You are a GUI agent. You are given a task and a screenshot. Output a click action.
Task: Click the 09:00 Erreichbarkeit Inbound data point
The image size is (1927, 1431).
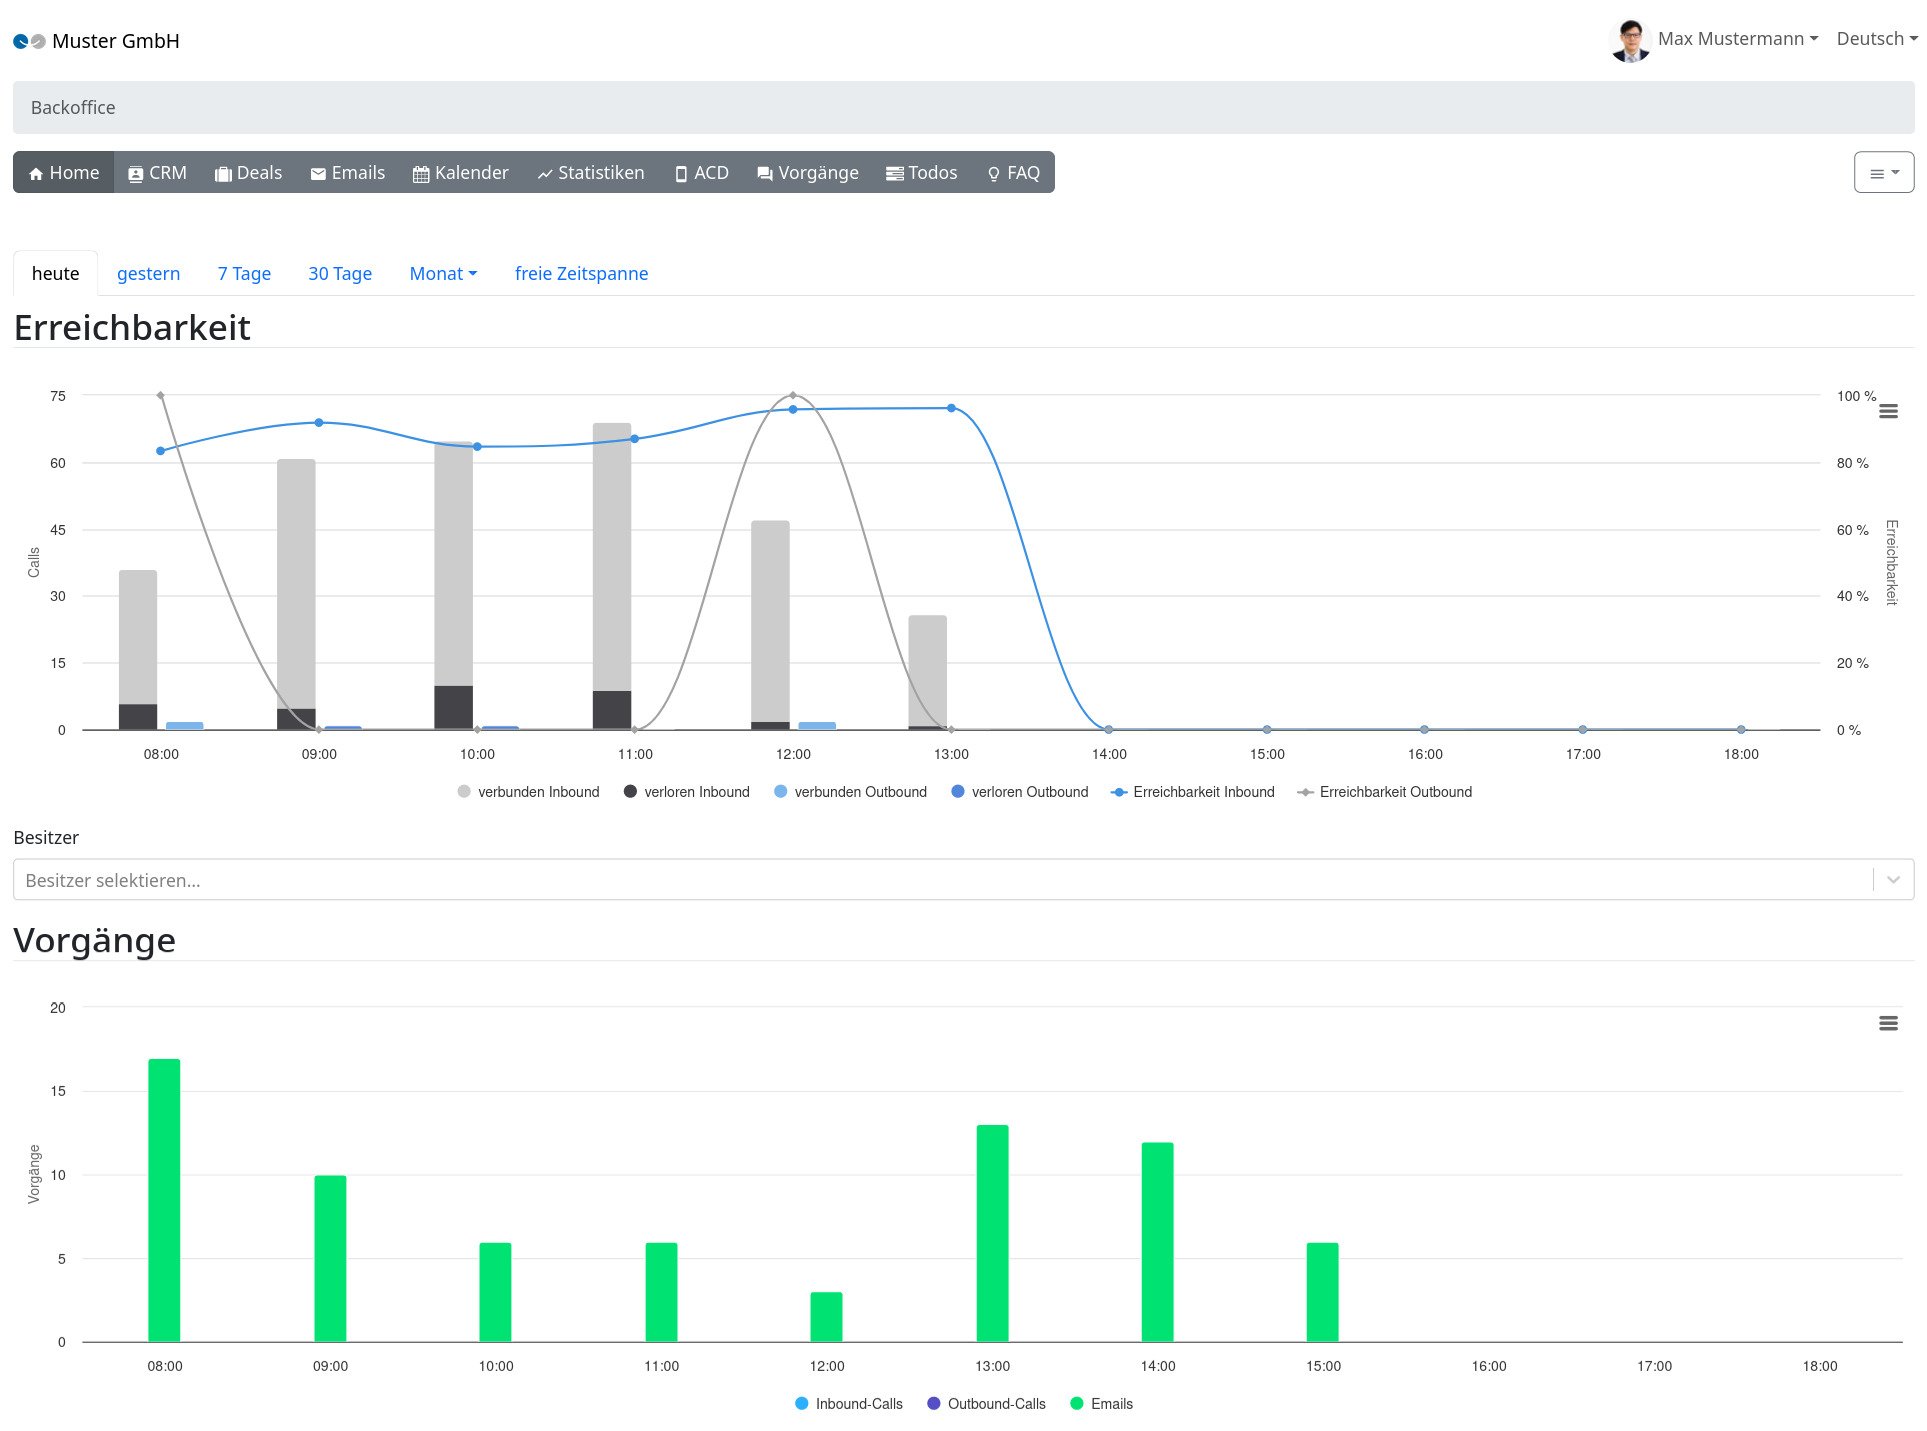tap(319, 423)
